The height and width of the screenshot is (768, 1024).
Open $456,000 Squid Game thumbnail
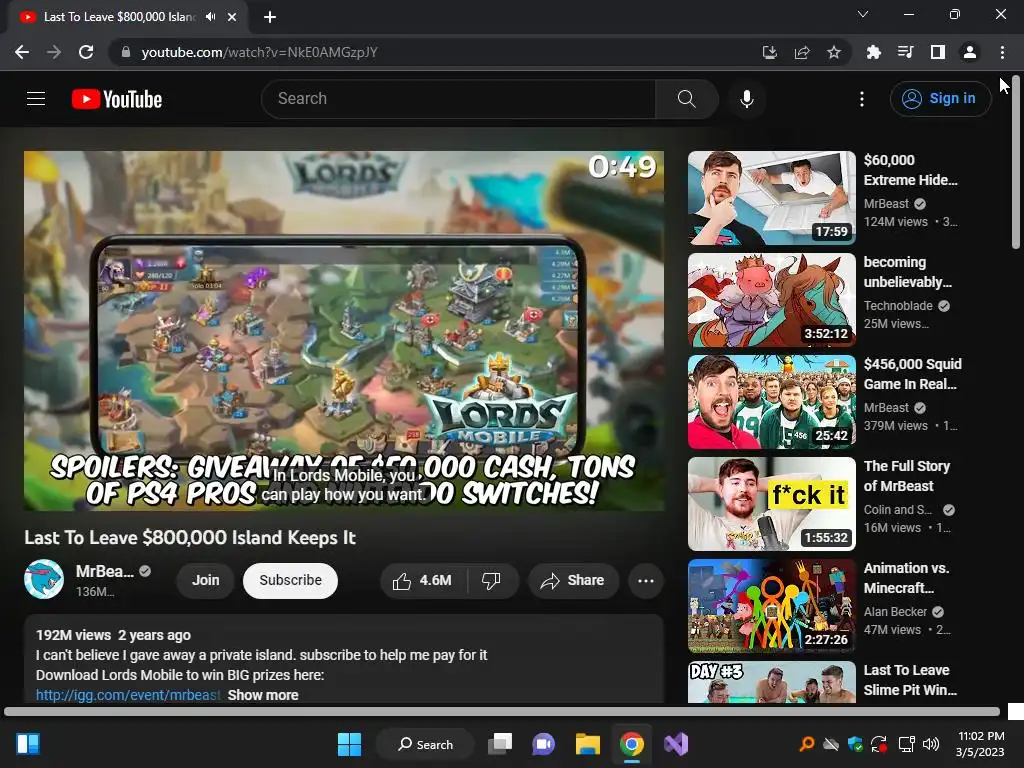[772, 402]
